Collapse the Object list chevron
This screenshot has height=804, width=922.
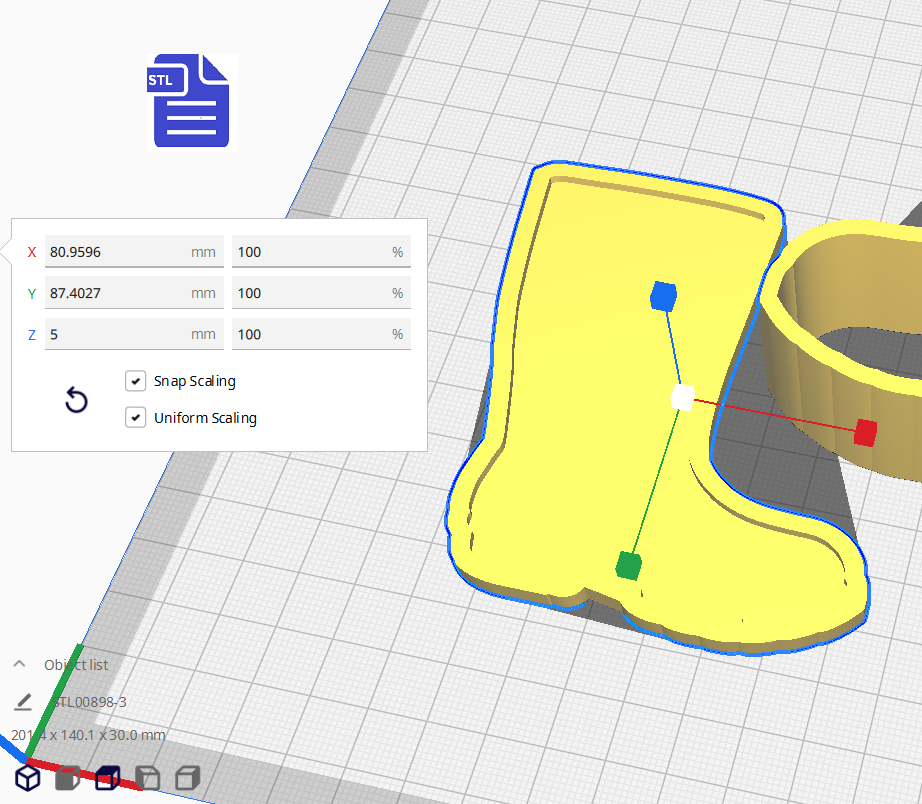pyautogui.click(x=19, y=664)
